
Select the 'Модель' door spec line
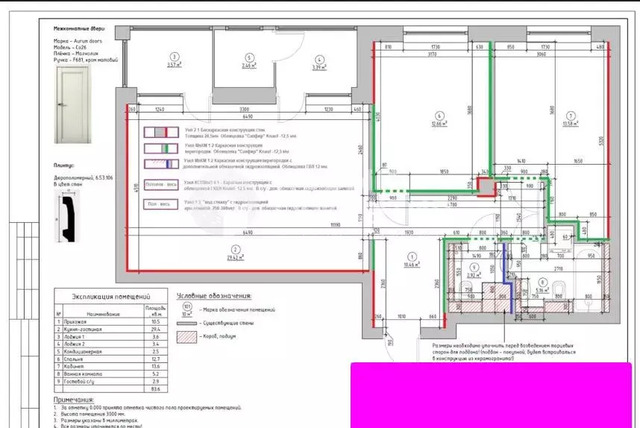point(70,47)
